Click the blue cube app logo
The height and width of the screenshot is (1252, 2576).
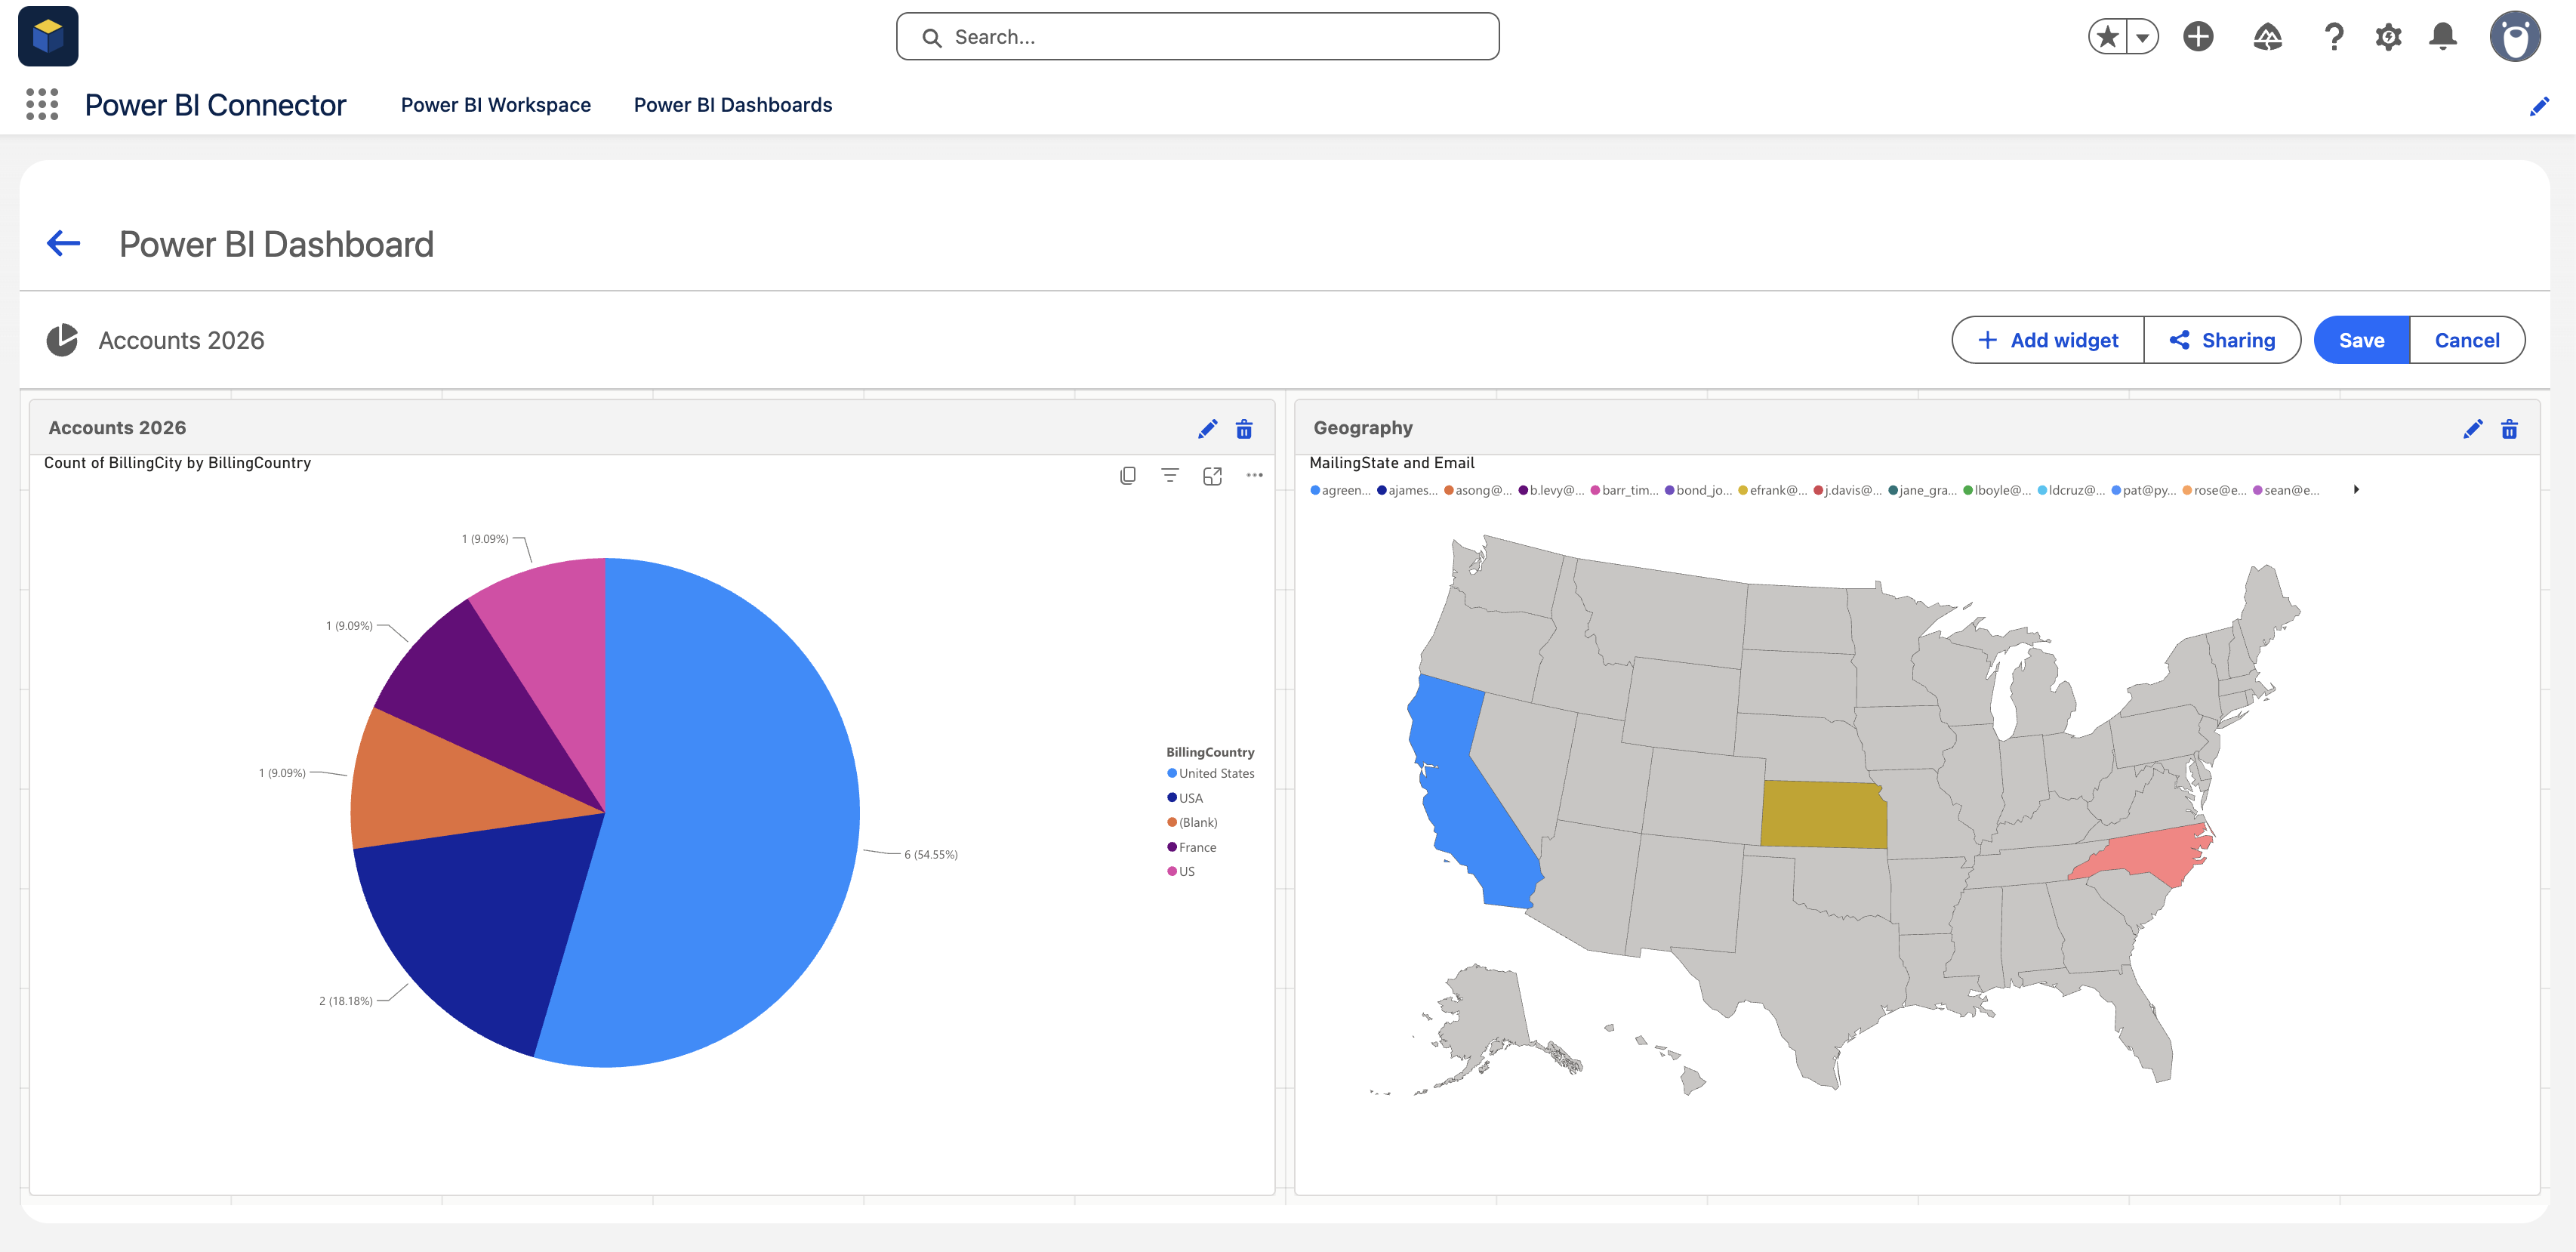click(48, 36)
